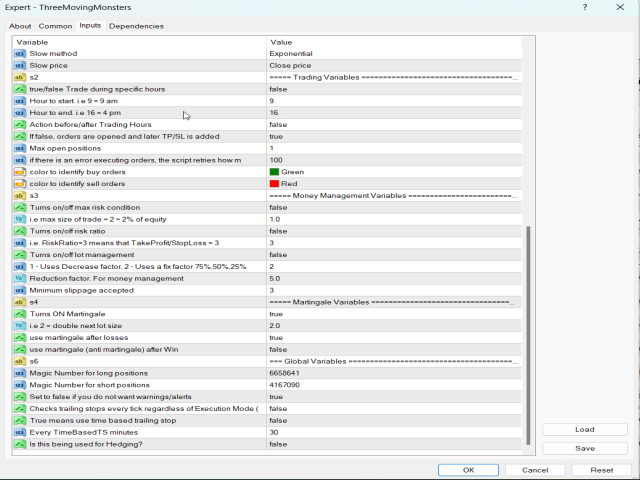Open the Dependencies tab
Viewport: 640px width, 480px height.
[136, 26]
